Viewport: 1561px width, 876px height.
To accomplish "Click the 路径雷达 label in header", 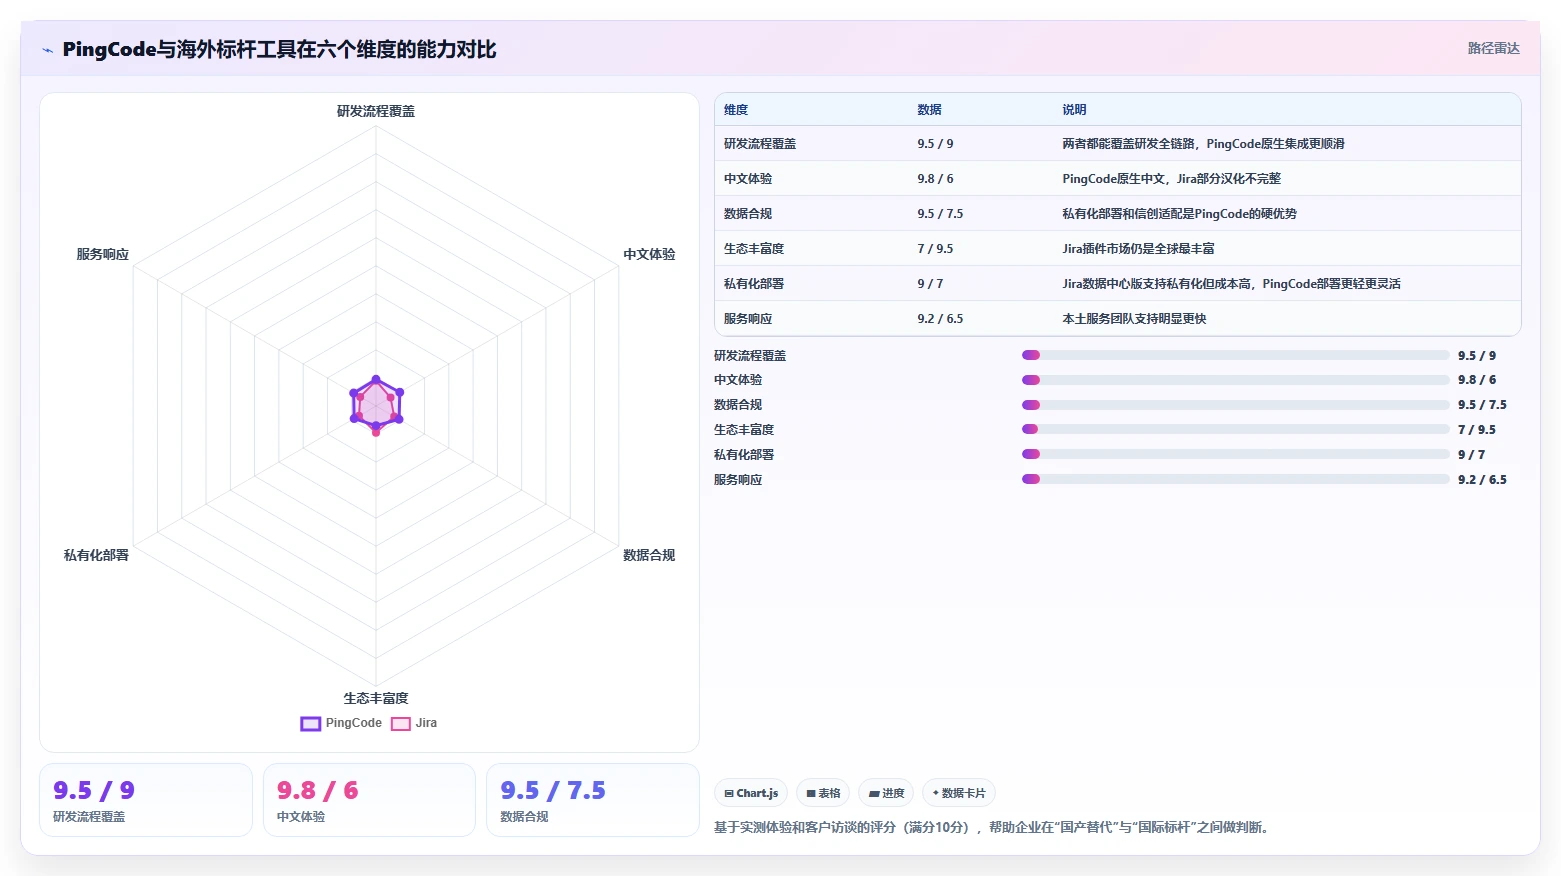I will 1493,48.
